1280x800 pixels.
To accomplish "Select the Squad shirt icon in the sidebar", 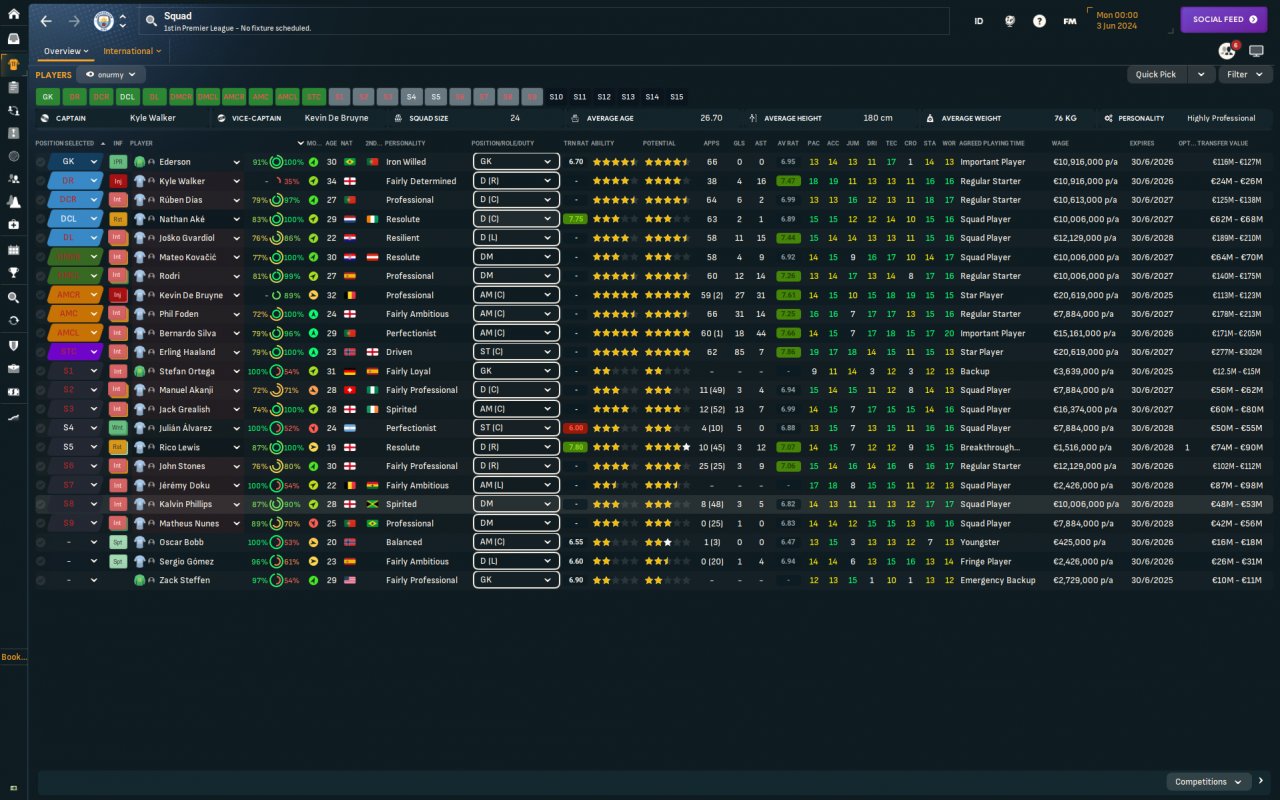I will click(x=14, y=65).
